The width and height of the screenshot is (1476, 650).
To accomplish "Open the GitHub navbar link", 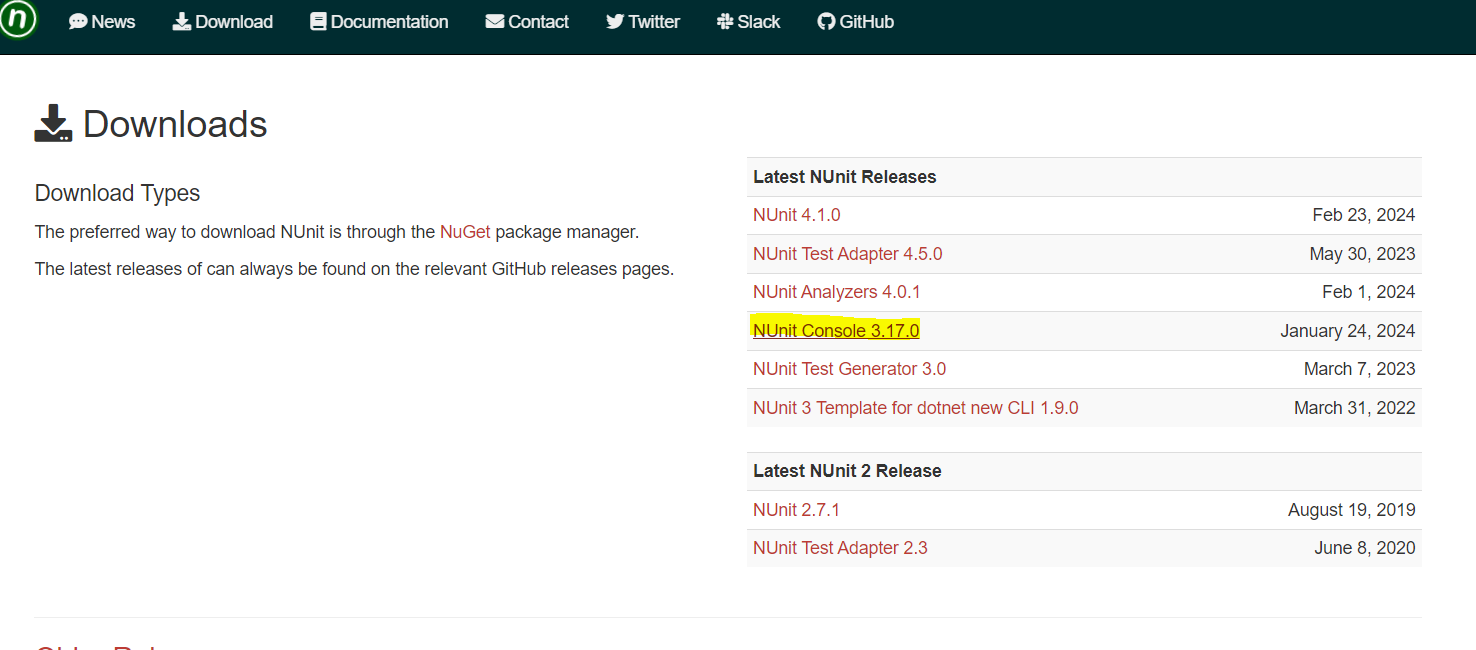I will click(x=856, y=22).
